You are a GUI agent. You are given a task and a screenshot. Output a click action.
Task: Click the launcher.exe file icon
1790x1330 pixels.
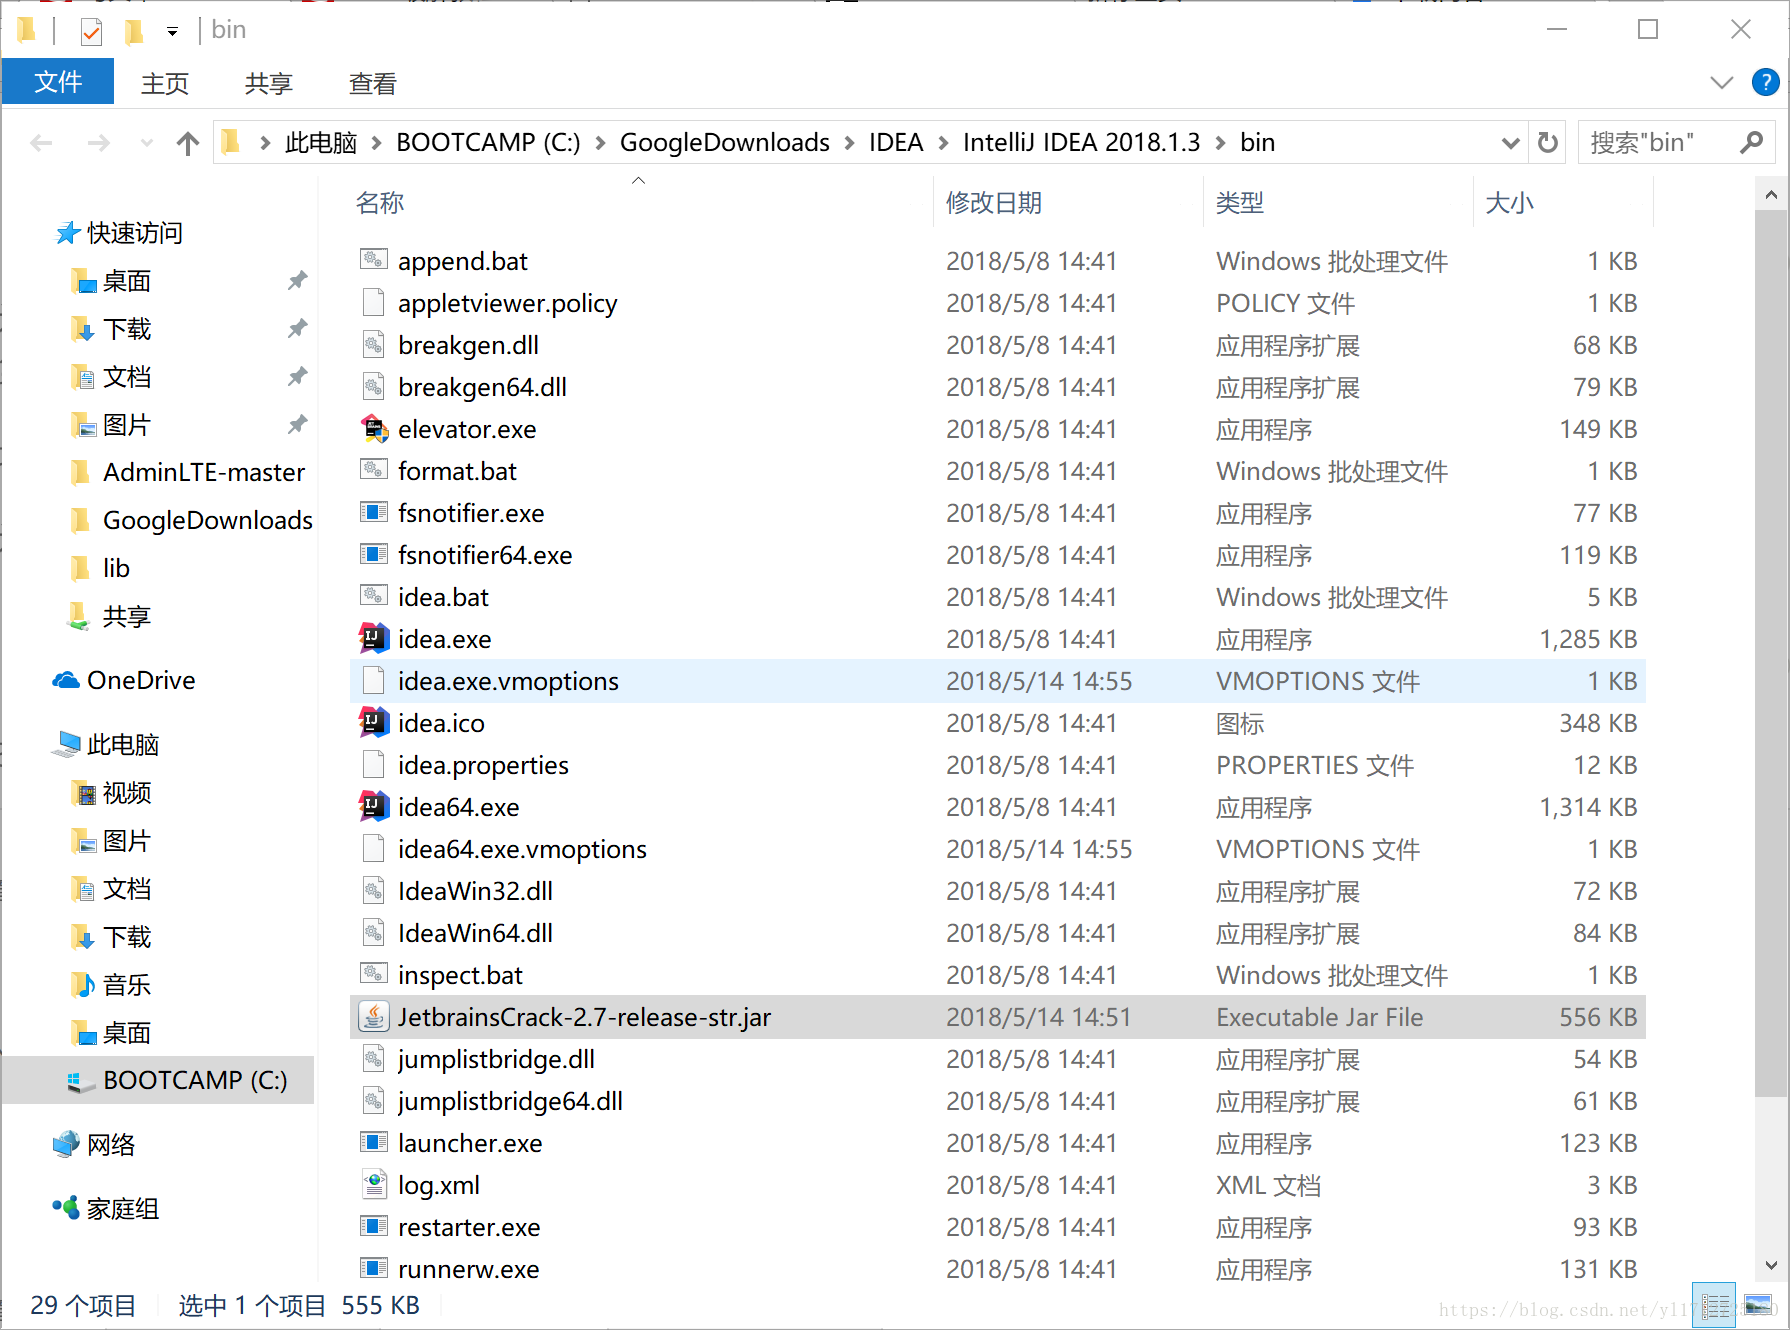(374, 1143)
